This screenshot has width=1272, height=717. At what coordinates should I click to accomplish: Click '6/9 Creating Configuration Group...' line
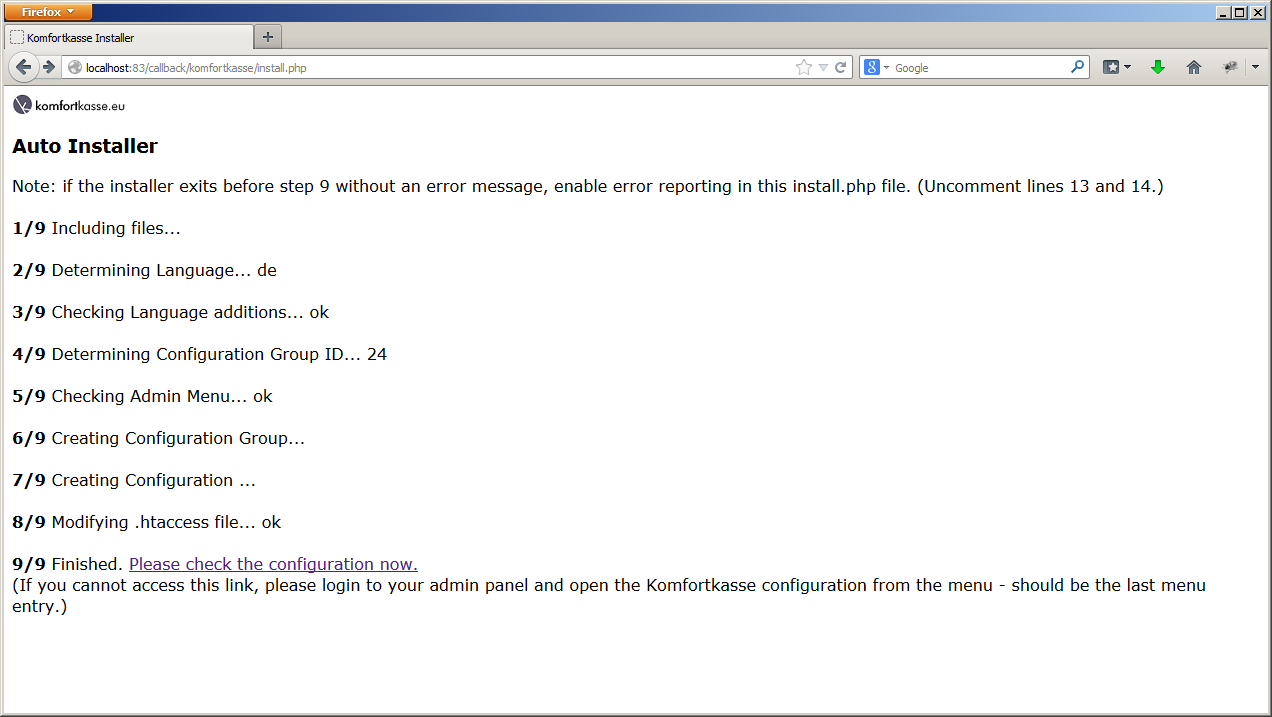click(158, 438)
